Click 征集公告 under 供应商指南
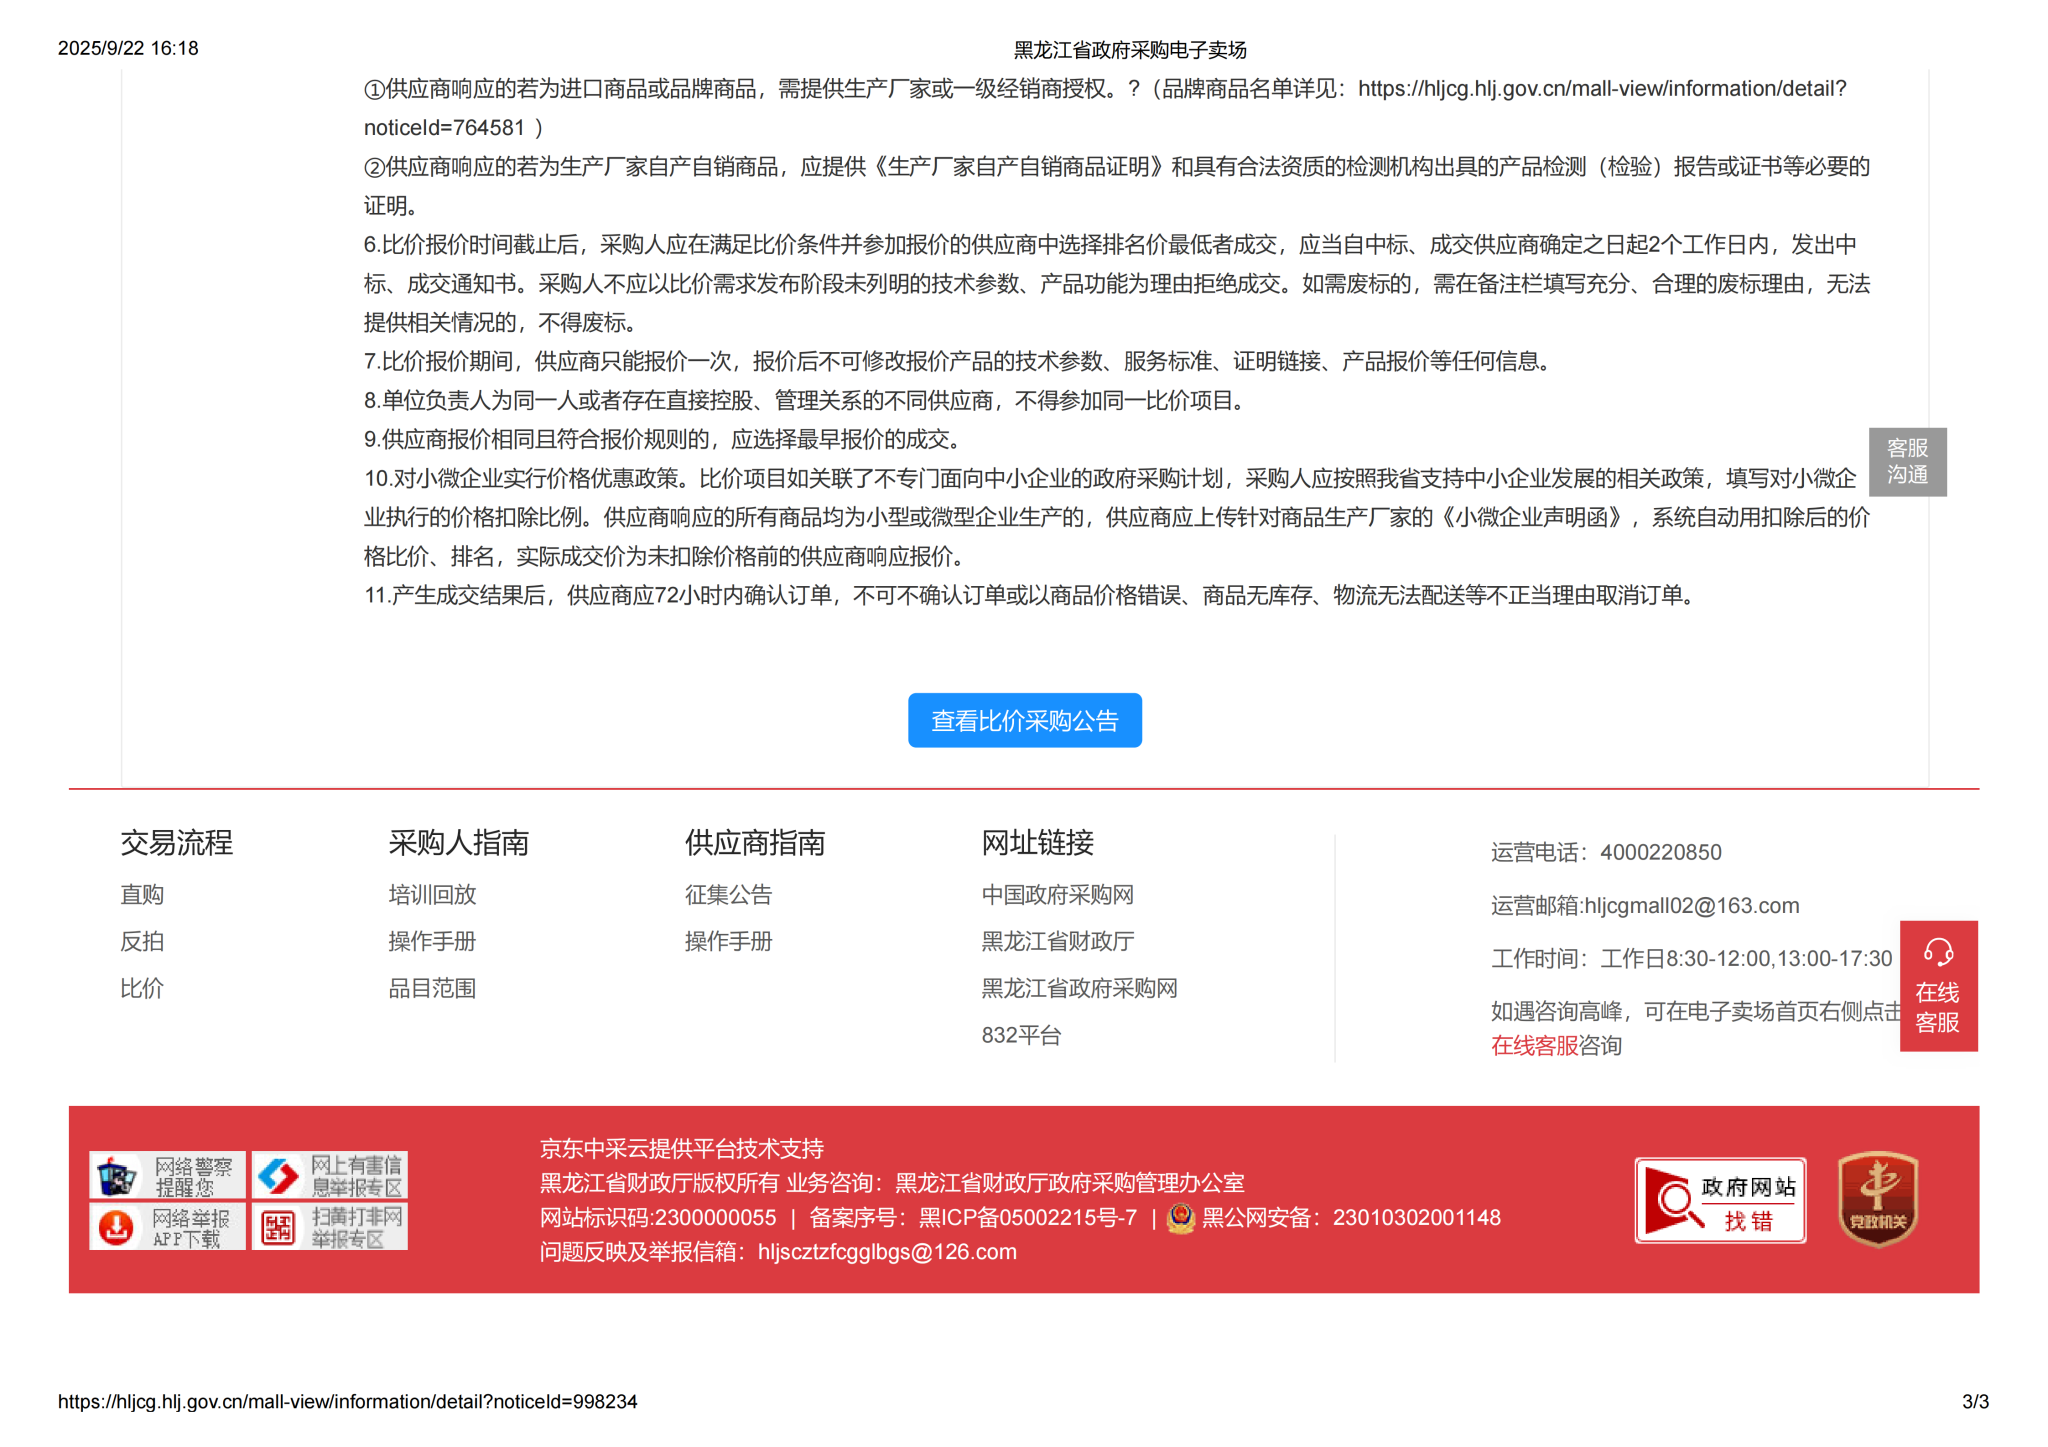This screenshot has width=2048, height=1447. click(x=728, y=894)
